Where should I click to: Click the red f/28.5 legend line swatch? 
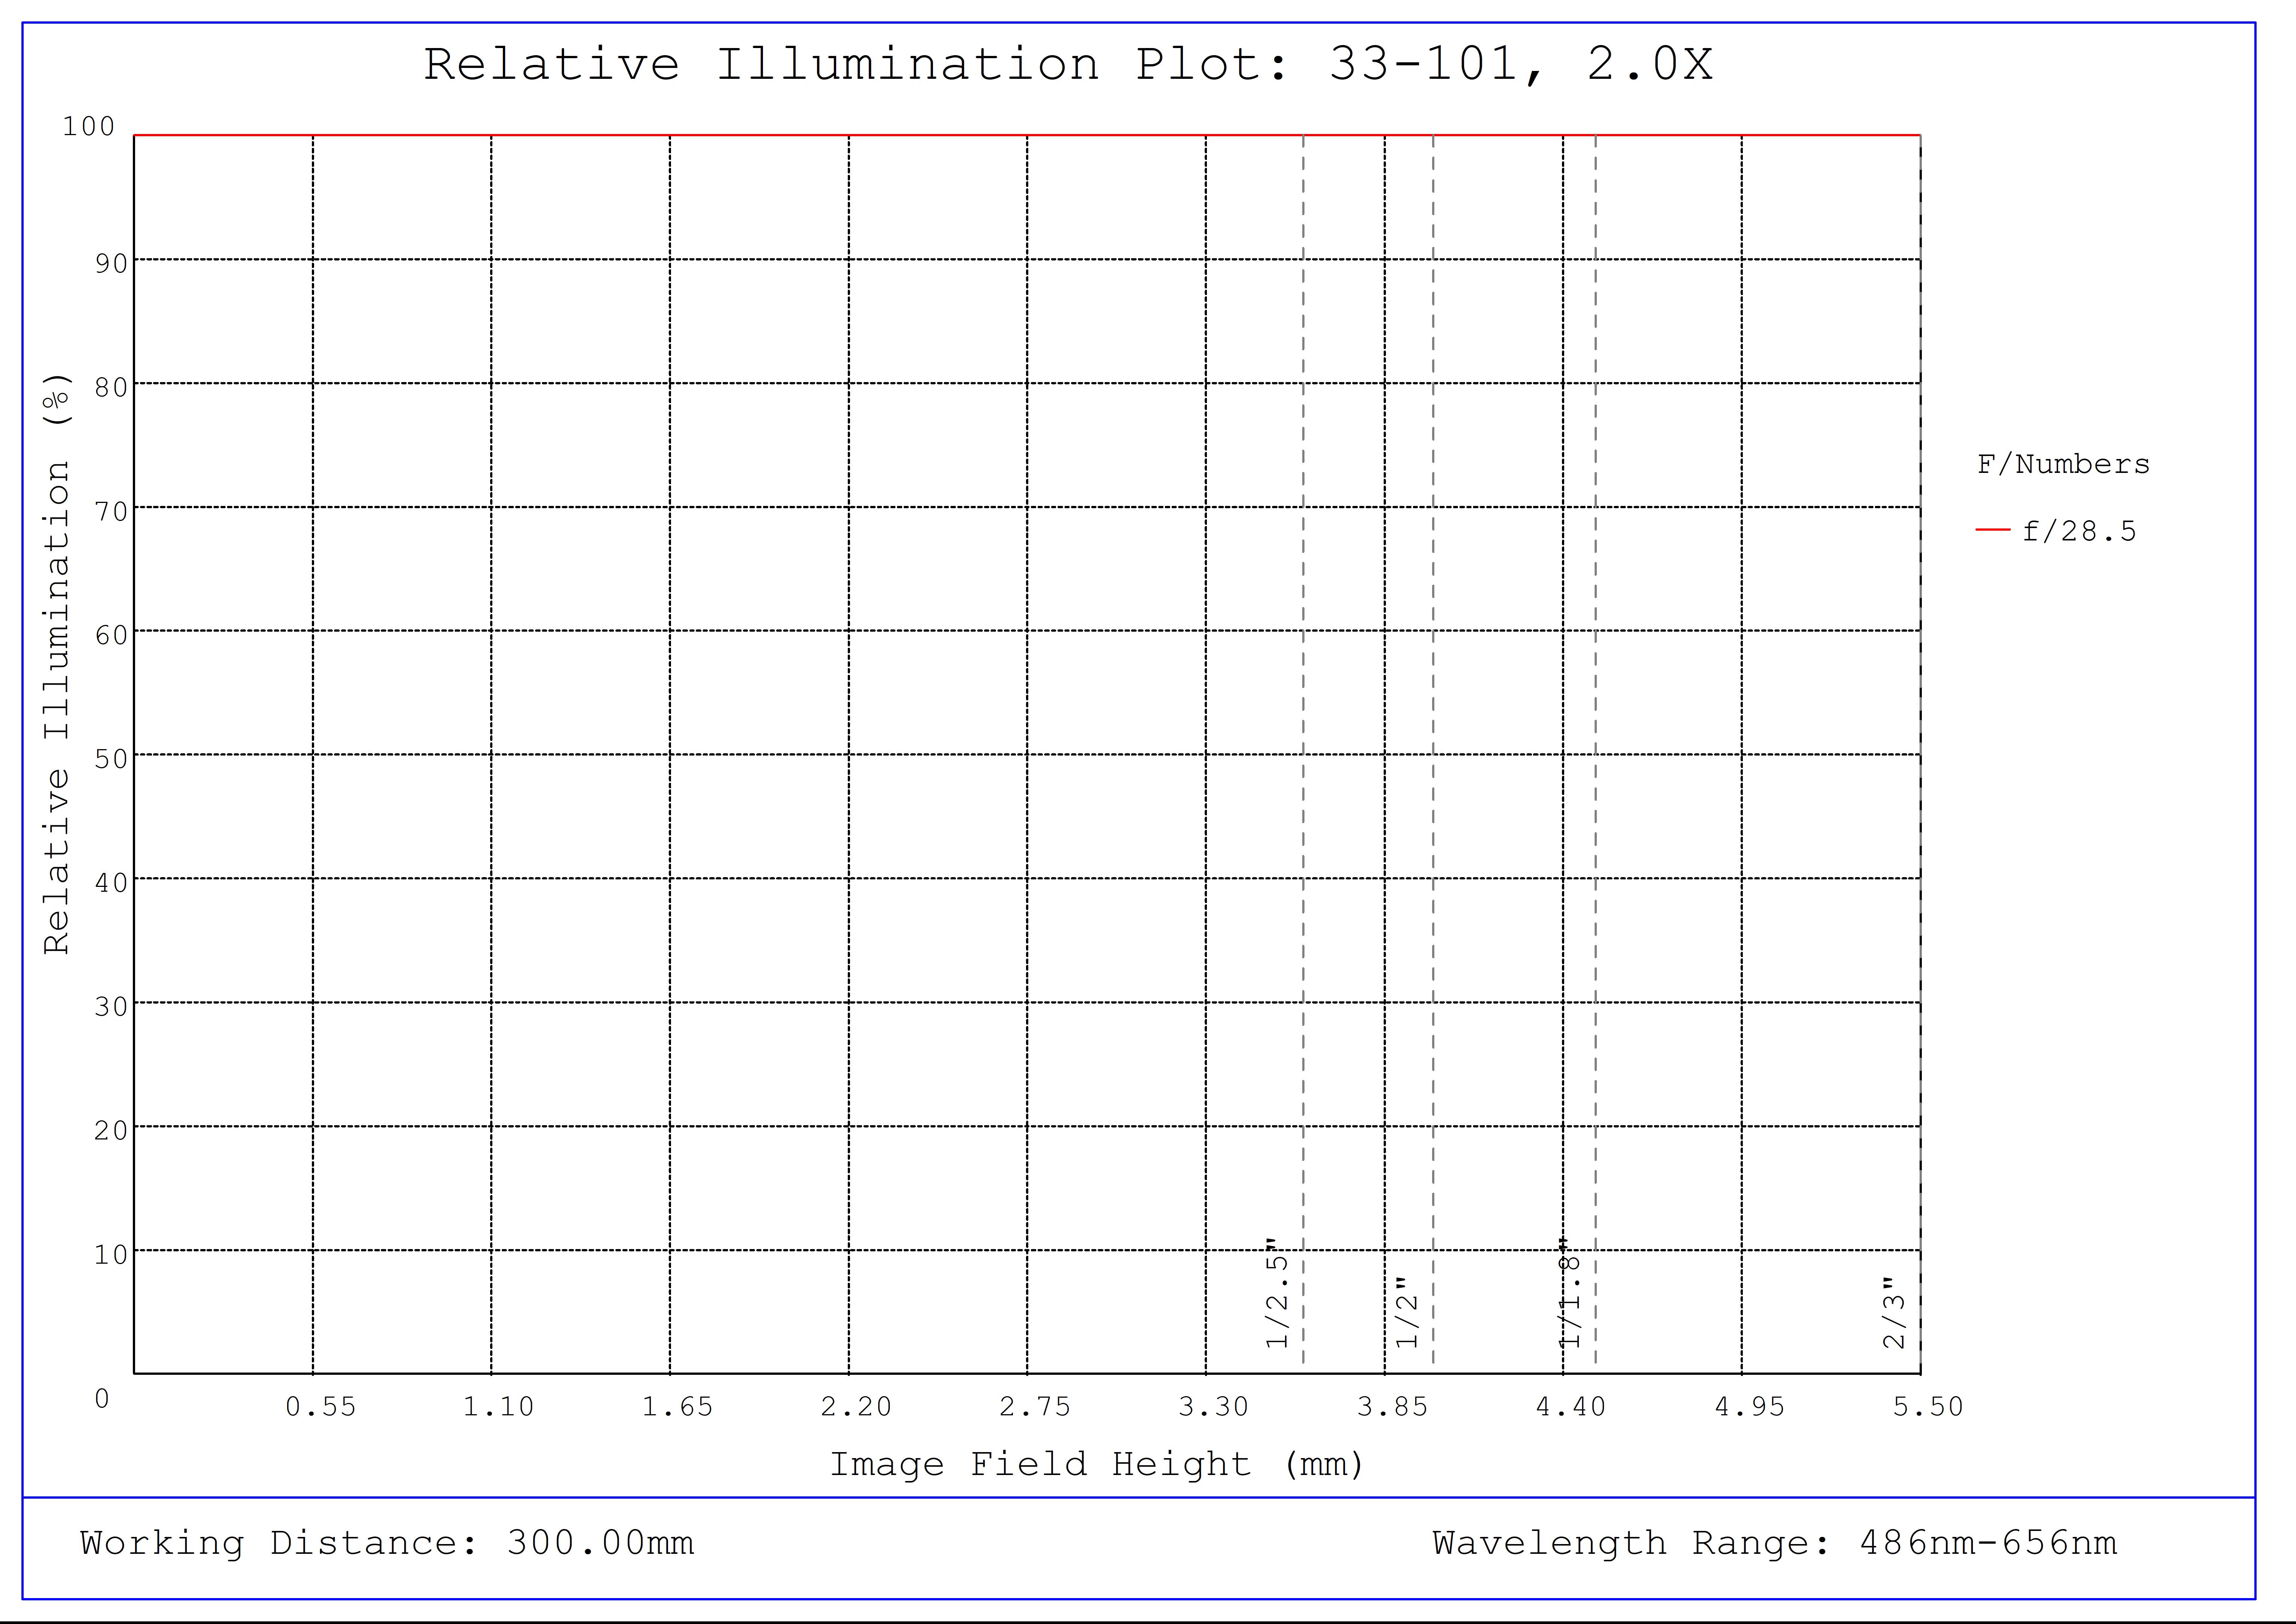click(1993, 530)
